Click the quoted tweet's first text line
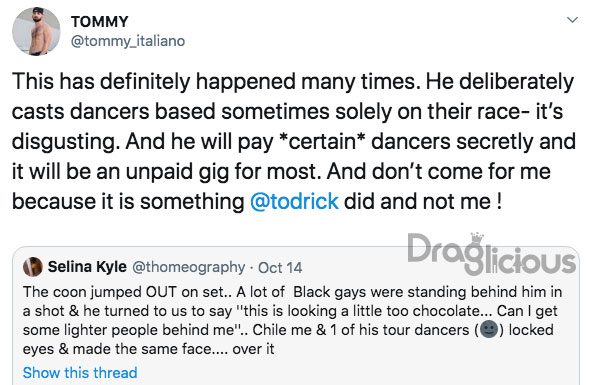The height and width of the screenshot is (385, 592). (292, 292)
